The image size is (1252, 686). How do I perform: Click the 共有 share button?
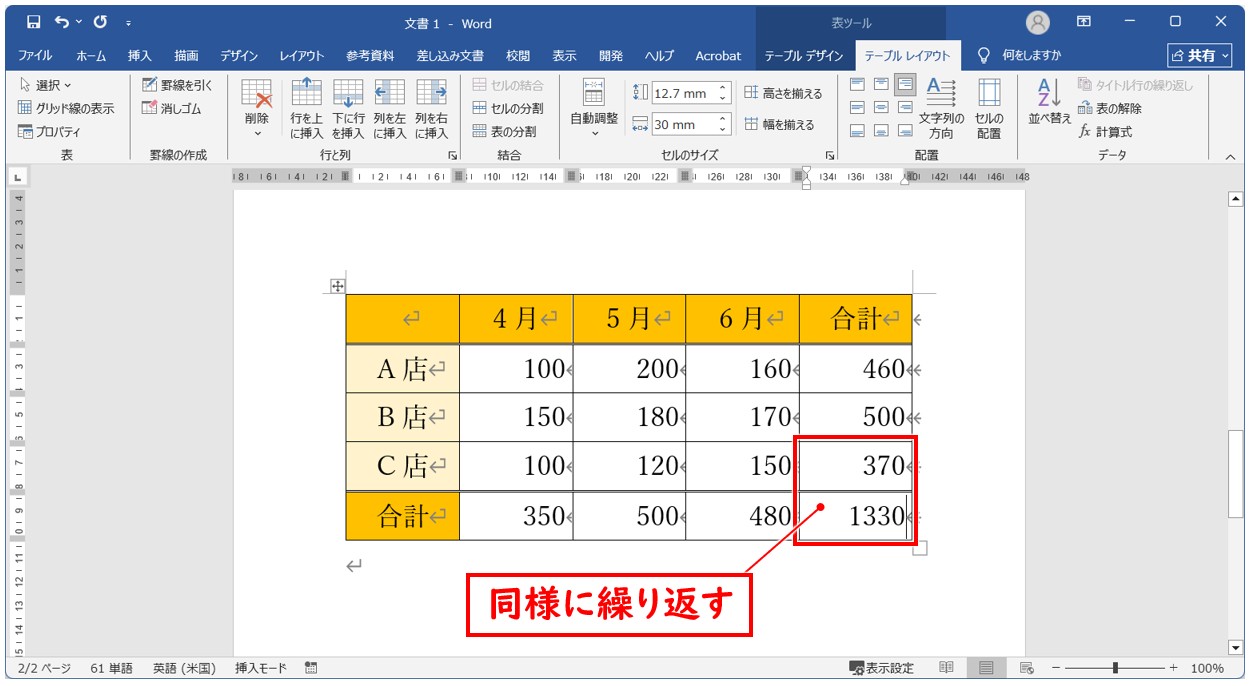(1199, 56)
